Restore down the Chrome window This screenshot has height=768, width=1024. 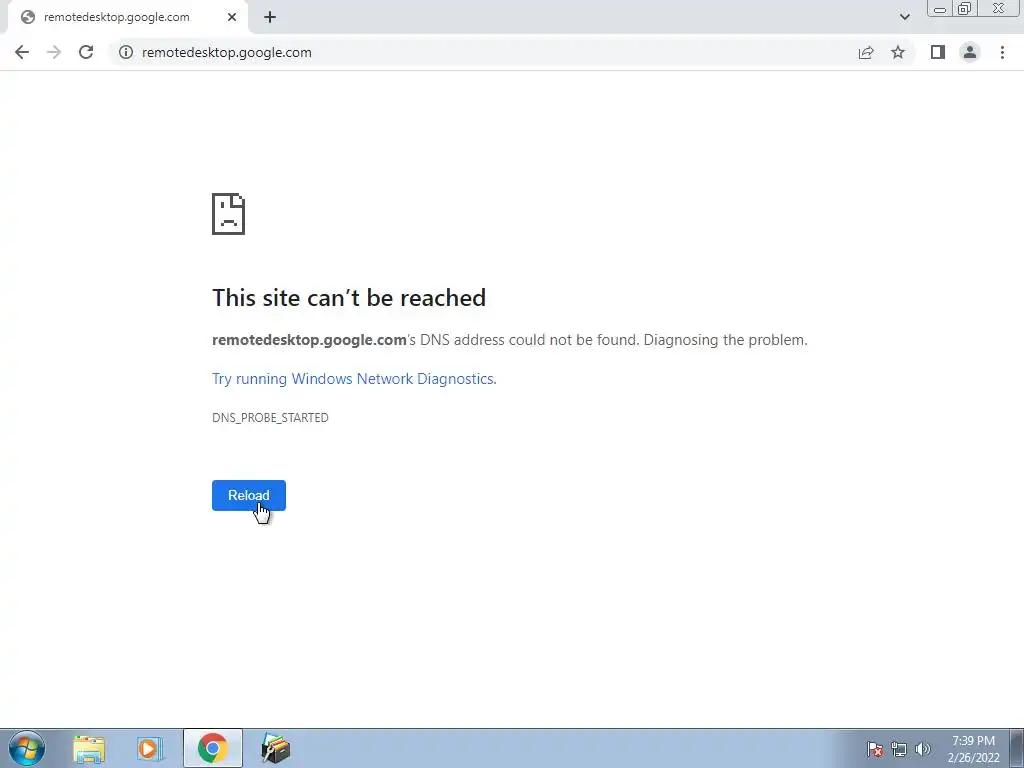(965, 8)
